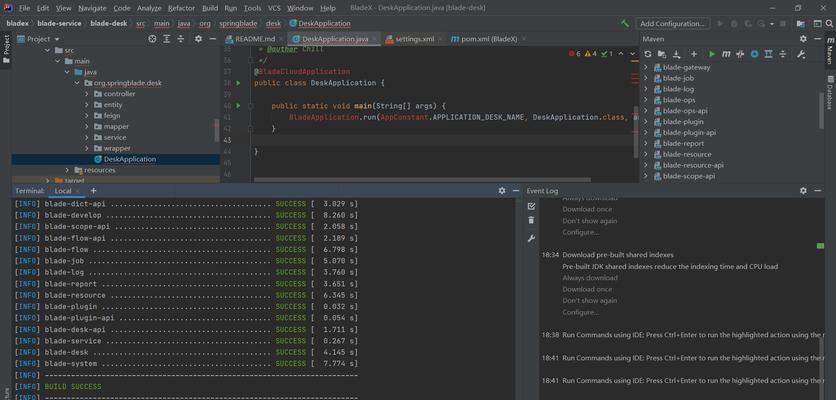Expand controller folder in project tree
This screenshot has height=400, width=836.
[x=86, y=94]
